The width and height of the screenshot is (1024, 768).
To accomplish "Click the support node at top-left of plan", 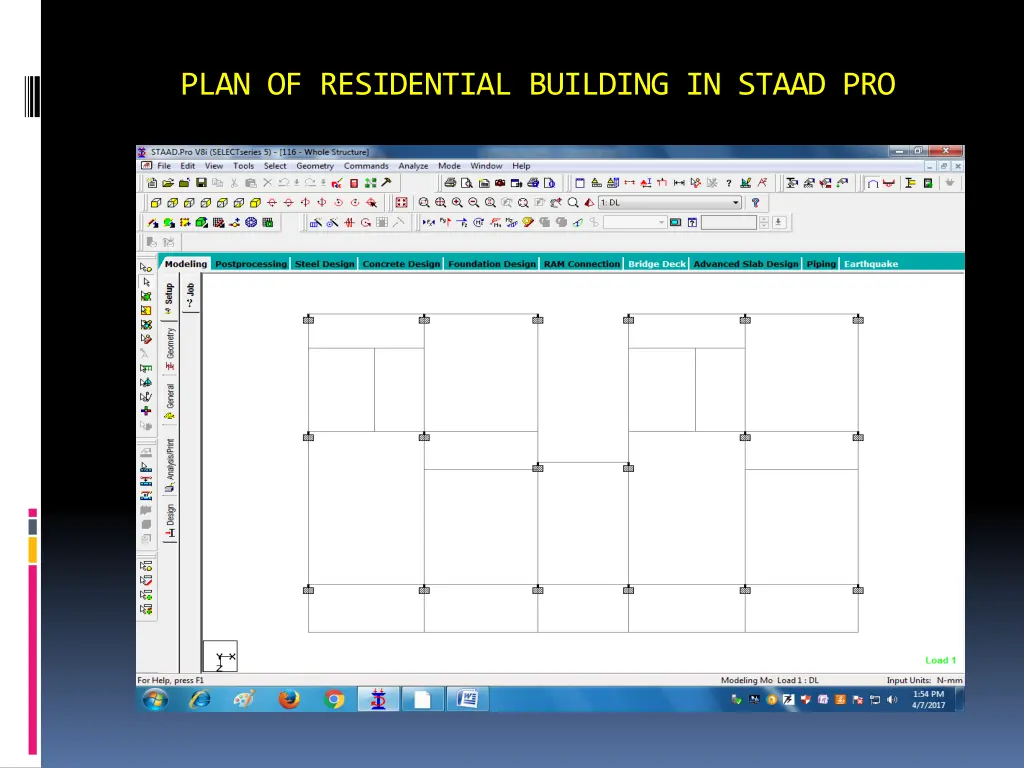I will pyautogui.click(x=309, y=320).
